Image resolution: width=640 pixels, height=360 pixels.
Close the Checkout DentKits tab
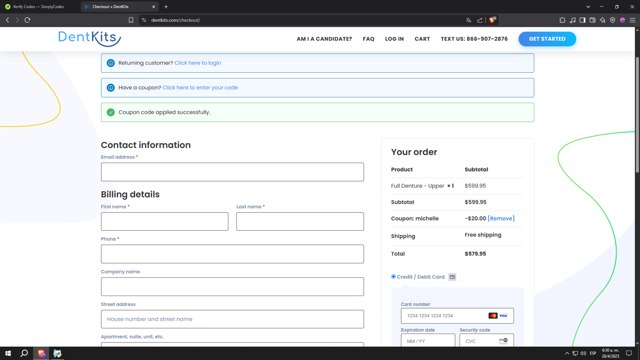pos(153,7)
